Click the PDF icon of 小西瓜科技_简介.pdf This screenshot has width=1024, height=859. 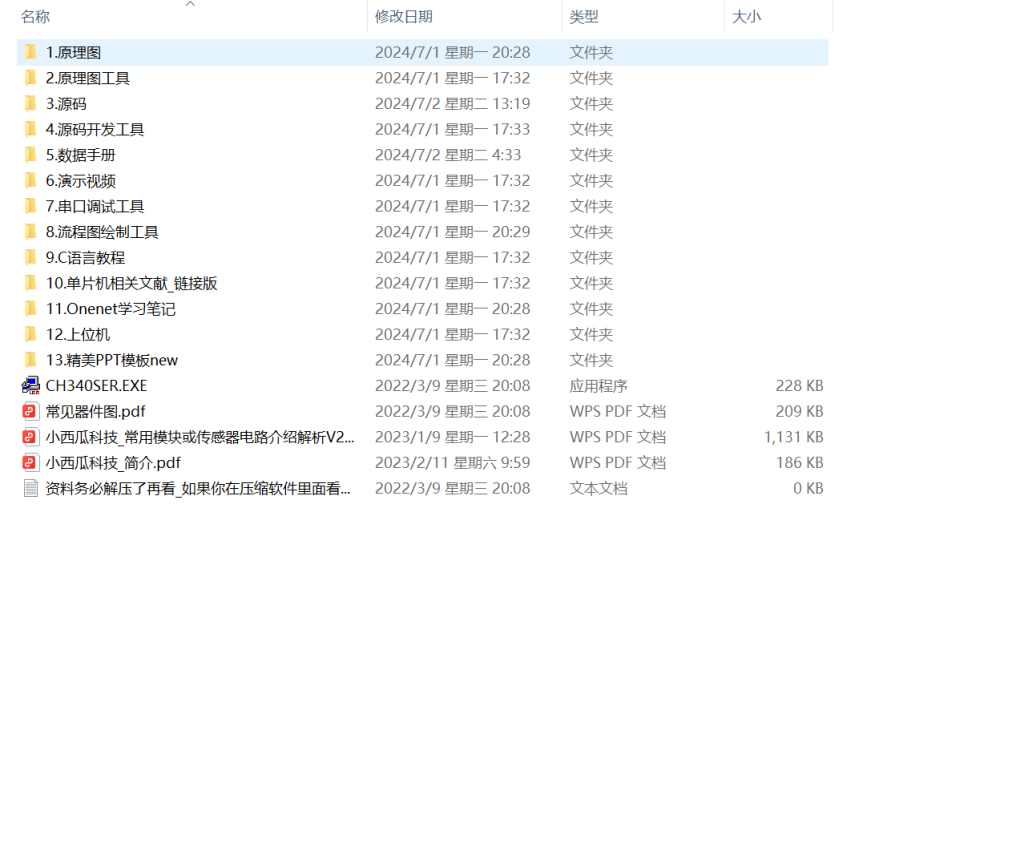(x=30, y=463)
